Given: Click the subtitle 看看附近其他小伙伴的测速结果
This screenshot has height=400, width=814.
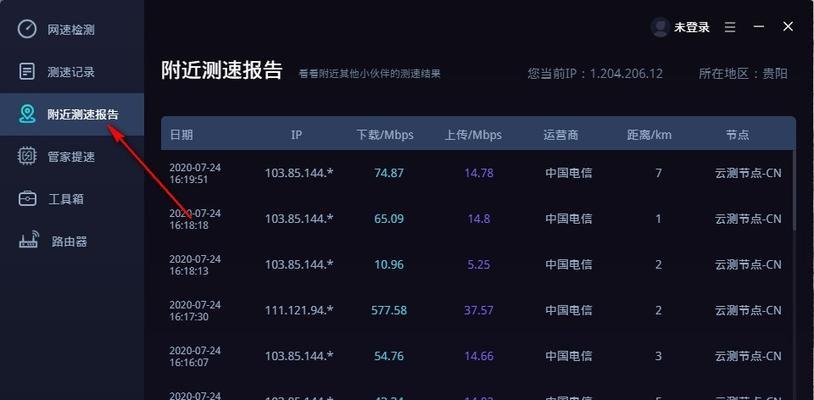Looking at the screenshot, I should pyautogui.click(x=370, y=74).
